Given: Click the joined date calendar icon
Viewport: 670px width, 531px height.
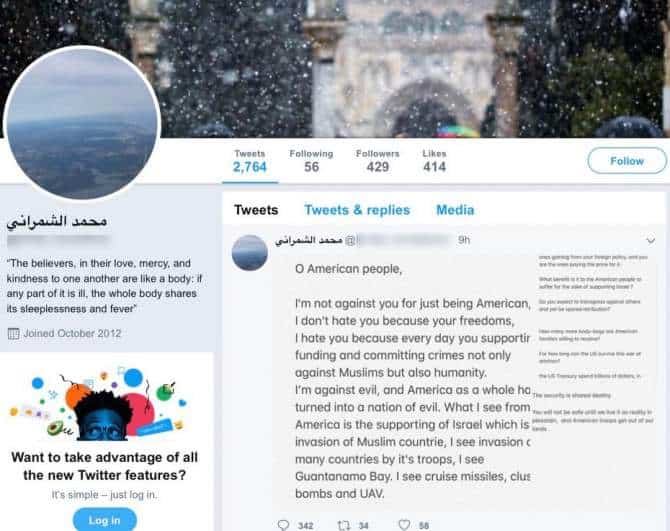Looking at the screenshot, I should point(14,334).
